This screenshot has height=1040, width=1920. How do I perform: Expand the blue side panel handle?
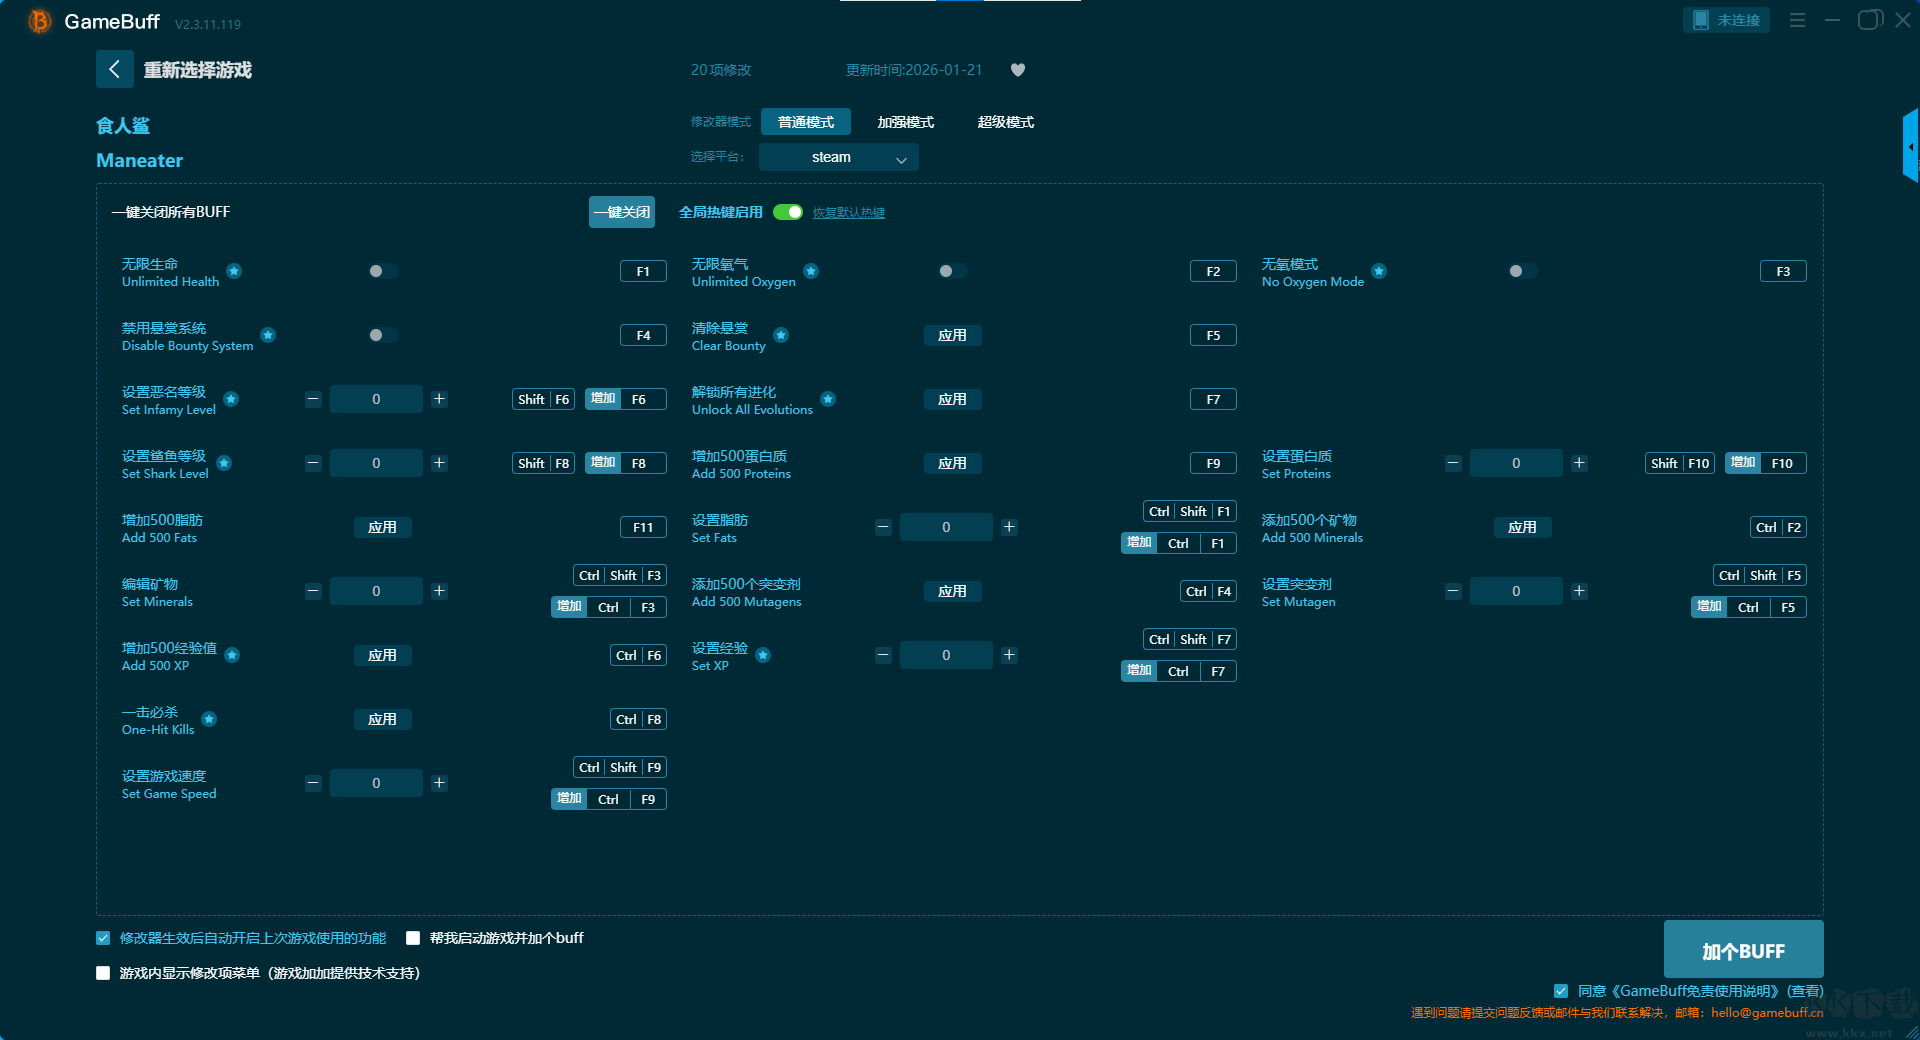point(1910,146)
